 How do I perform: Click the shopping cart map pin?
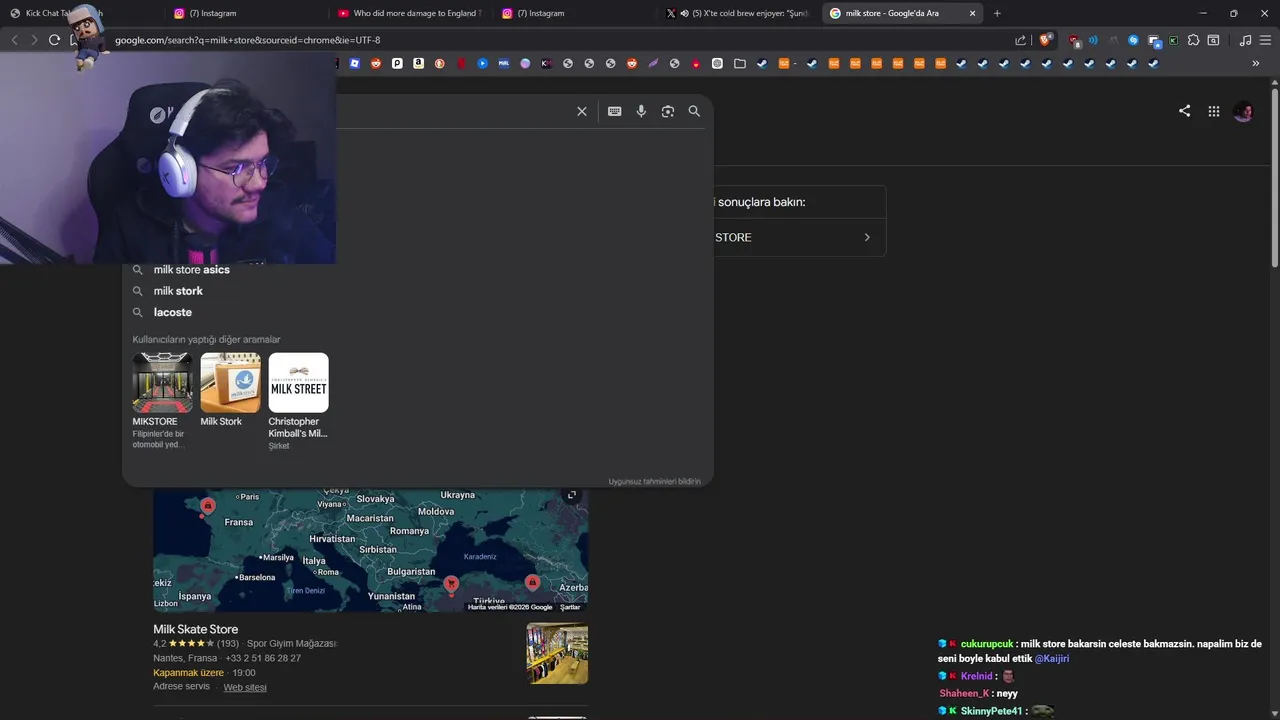click(451, 583)
